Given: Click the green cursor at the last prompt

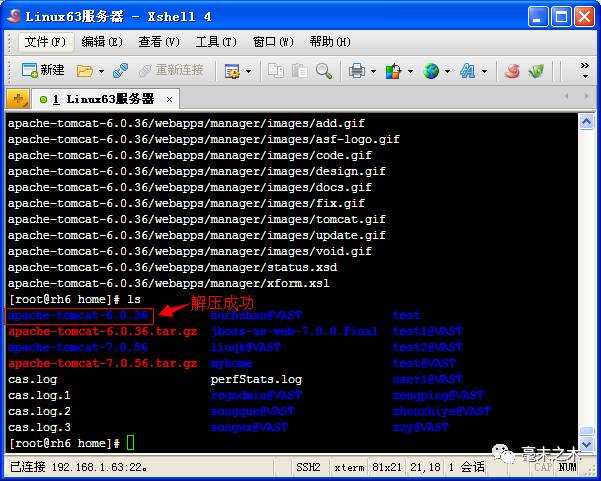Looking at the screenshot, I should point(131,443).
